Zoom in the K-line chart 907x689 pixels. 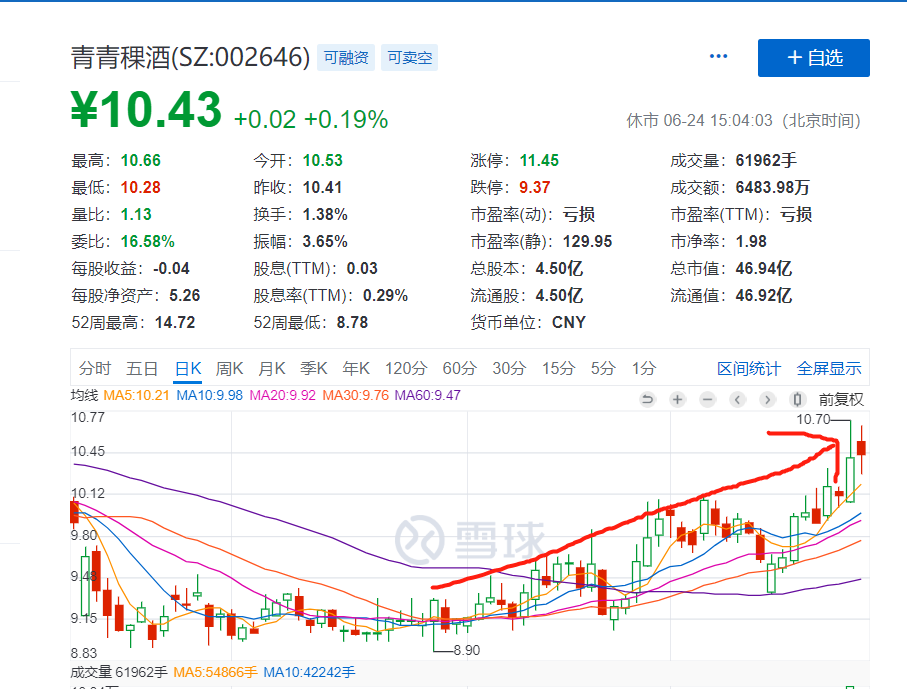click(x=677, y=399)
